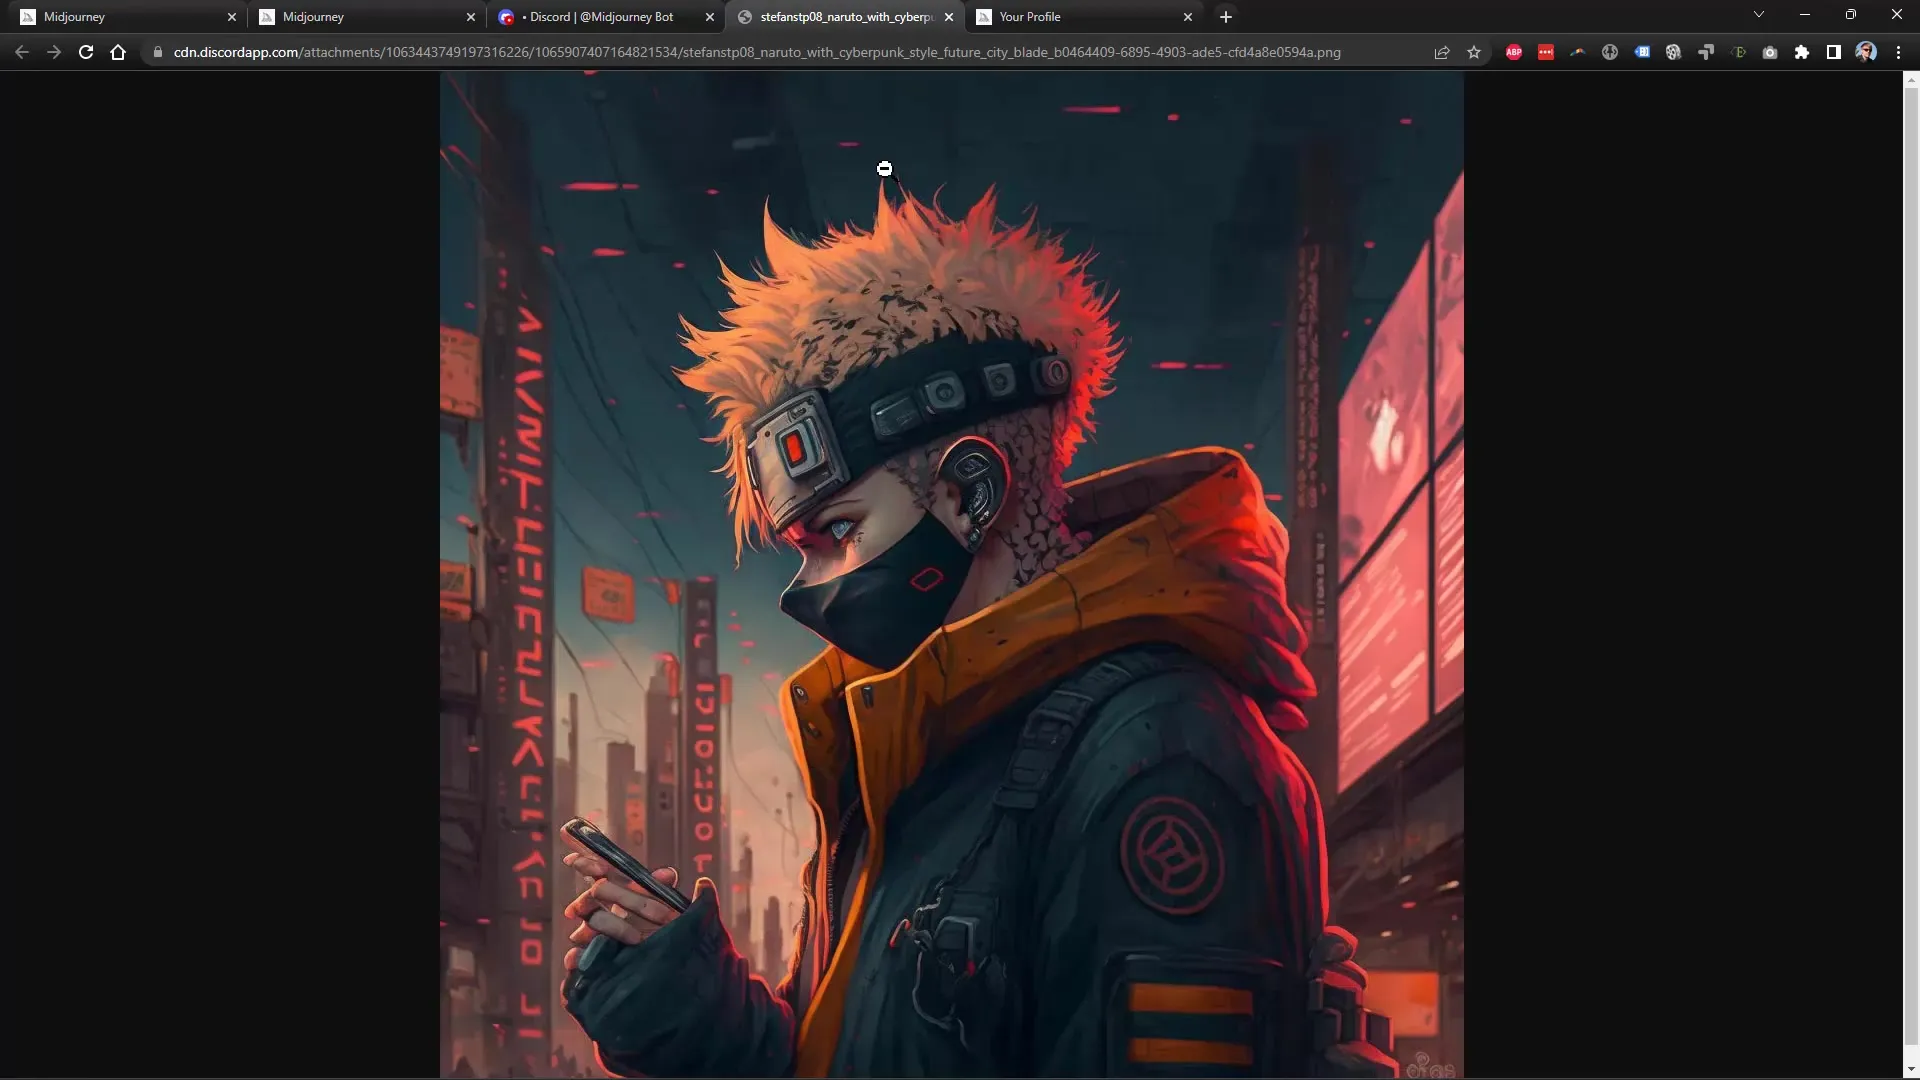Close the Your Profile tab

click(x=1188, y=17)
